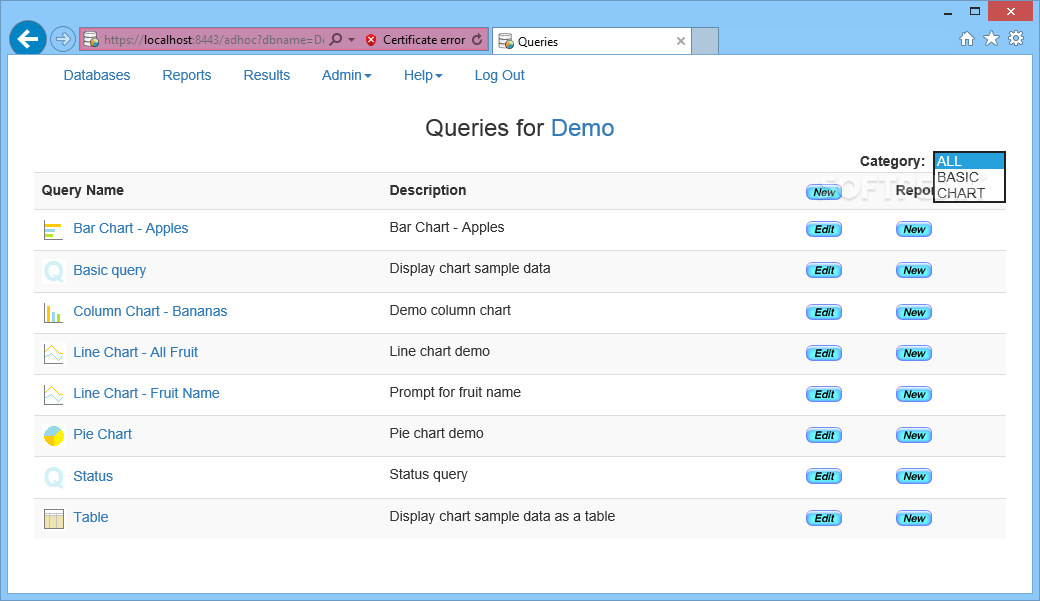Edit the Pie Chart query
Image resolution: width=1040 pixels, height=601 pixels.
(824, 436)
